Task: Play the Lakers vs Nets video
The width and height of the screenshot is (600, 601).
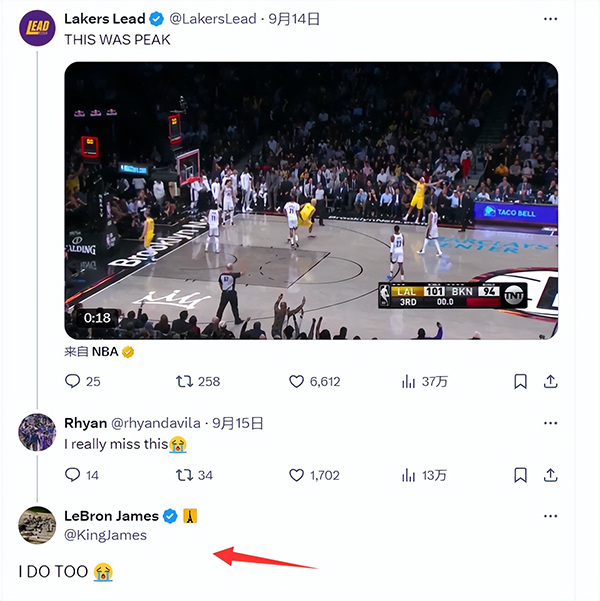Action: click(x=311, y=200)
